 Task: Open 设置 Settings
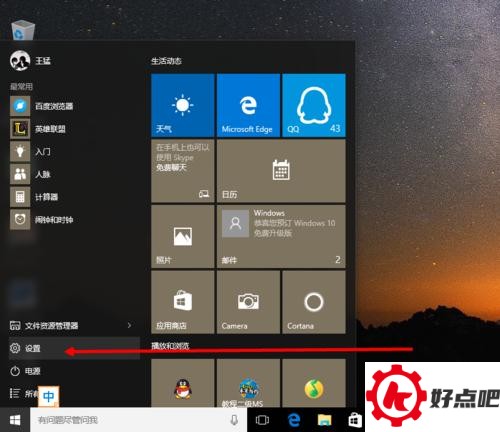pos(74,348)
